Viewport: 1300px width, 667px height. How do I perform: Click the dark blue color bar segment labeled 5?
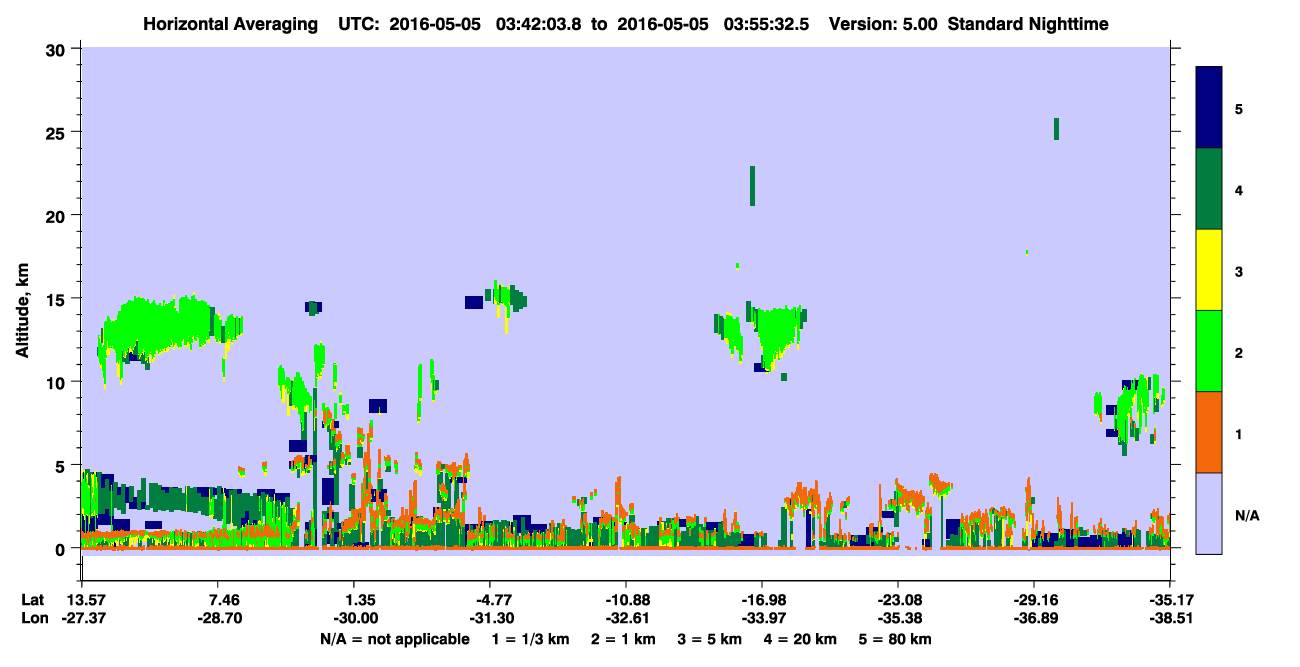pyautogui.click(x=1209, y=108)
